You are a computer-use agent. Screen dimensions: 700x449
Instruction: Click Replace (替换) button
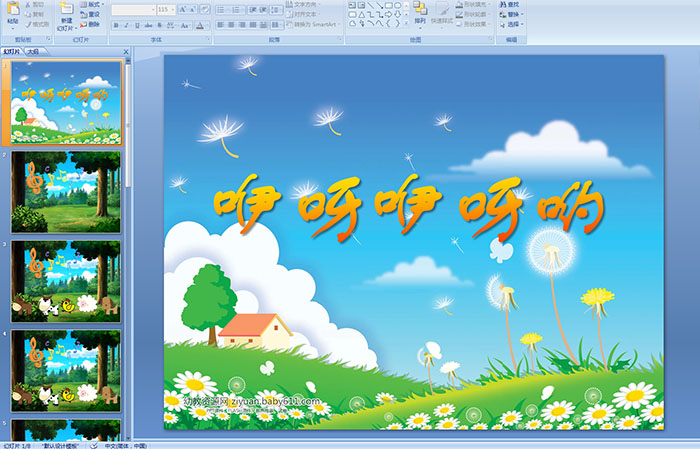(511, 14)
